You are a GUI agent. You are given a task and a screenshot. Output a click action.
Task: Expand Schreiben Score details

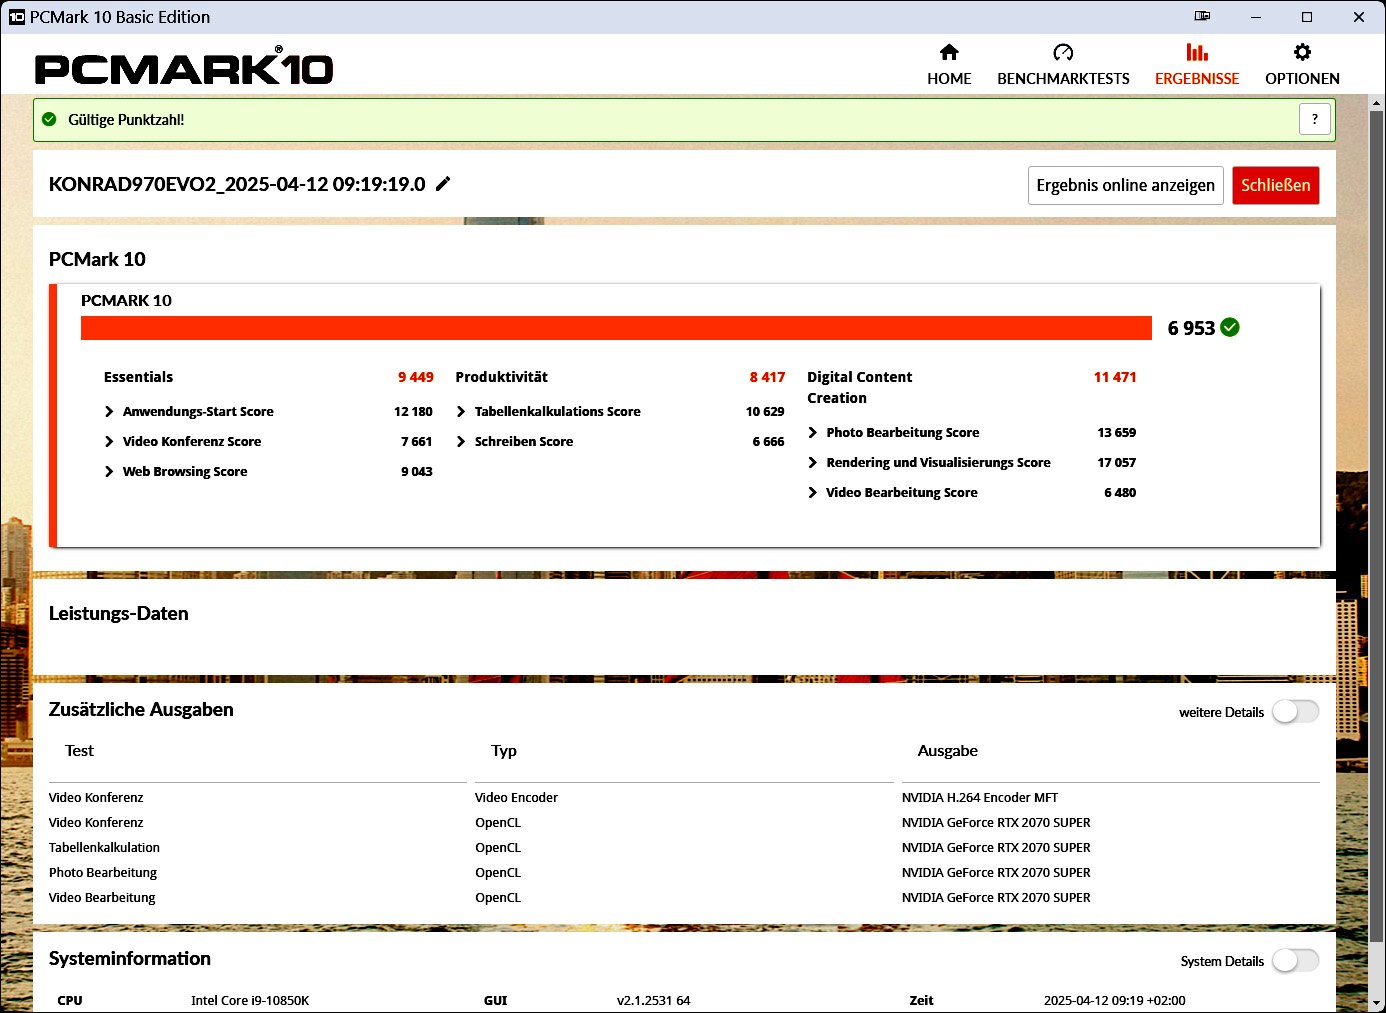click(461, 441)
